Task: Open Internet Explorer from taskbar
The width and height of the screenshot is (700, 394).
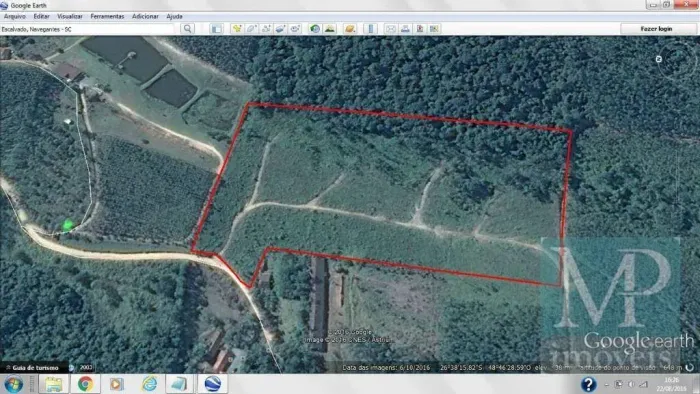Action: [149, 384]
